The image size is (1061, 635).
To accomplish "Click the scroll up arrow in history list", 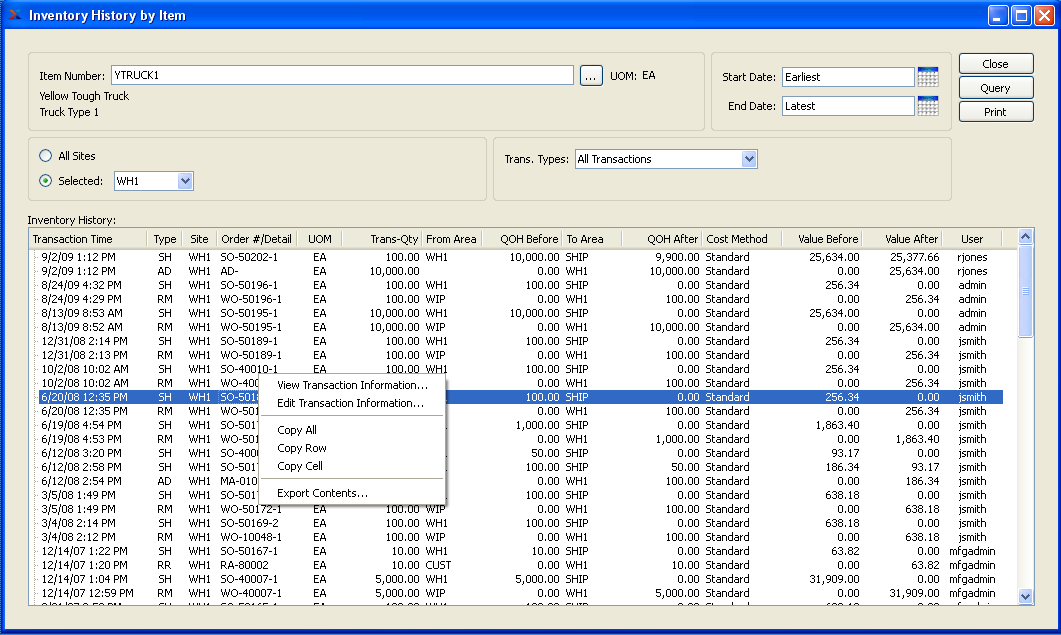I will click(x=1025, y=237).
